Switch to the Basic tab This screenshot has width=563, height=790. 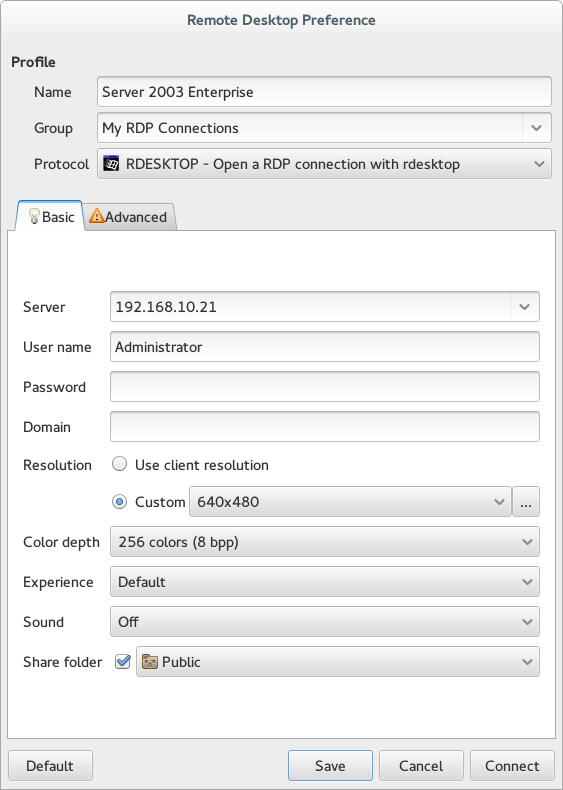click(x=50, y=217)
